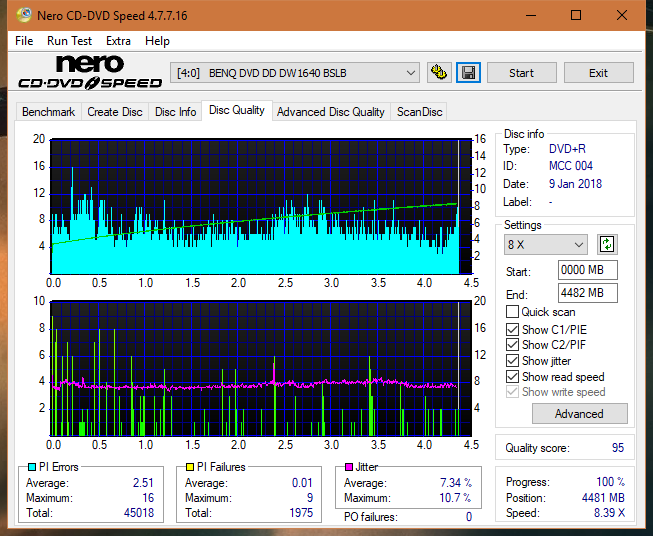Click the Nero app icon in title bar

(x=24, y=15)
